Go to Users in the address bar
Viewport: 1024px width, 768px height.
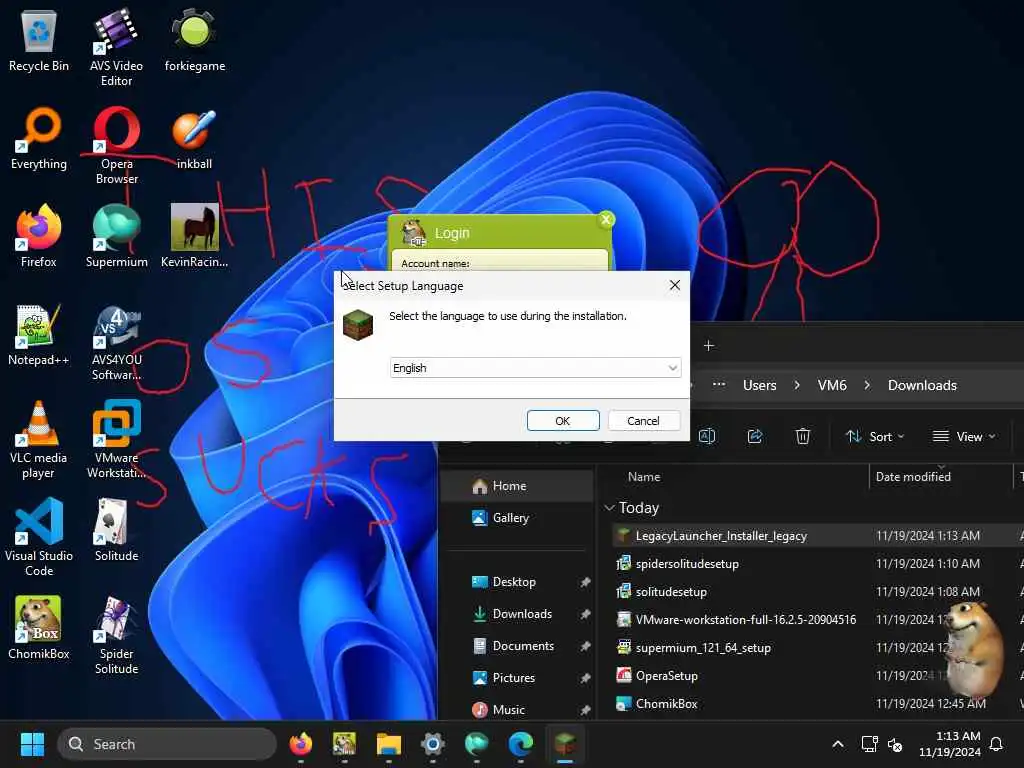(x=760, y=385)
